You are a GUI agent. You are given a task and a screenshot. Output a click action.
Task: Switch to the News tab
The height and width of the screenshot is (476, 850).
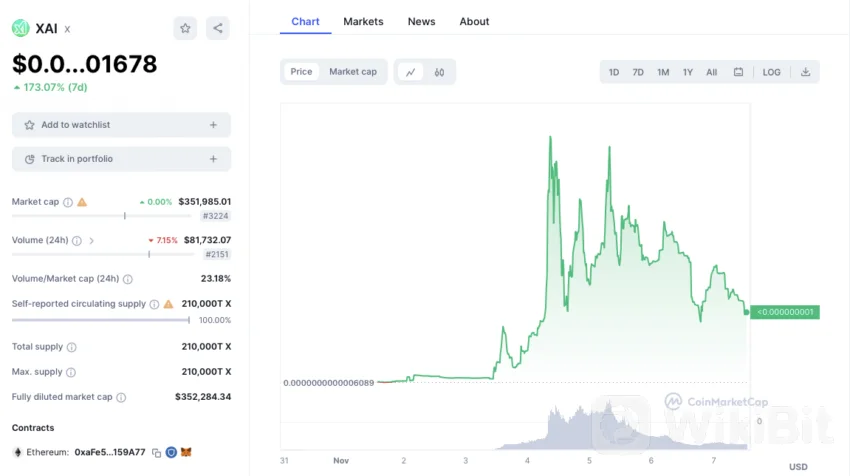click(421, 21)
